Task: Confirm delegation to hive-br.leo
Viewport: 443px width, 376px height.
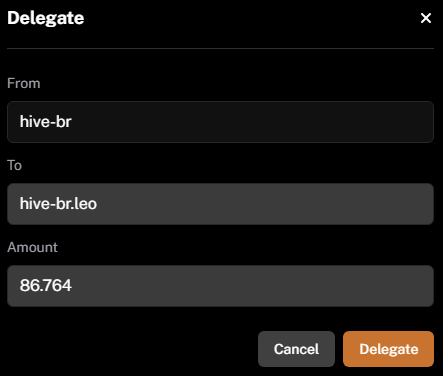Action: [x=388, y=349]
